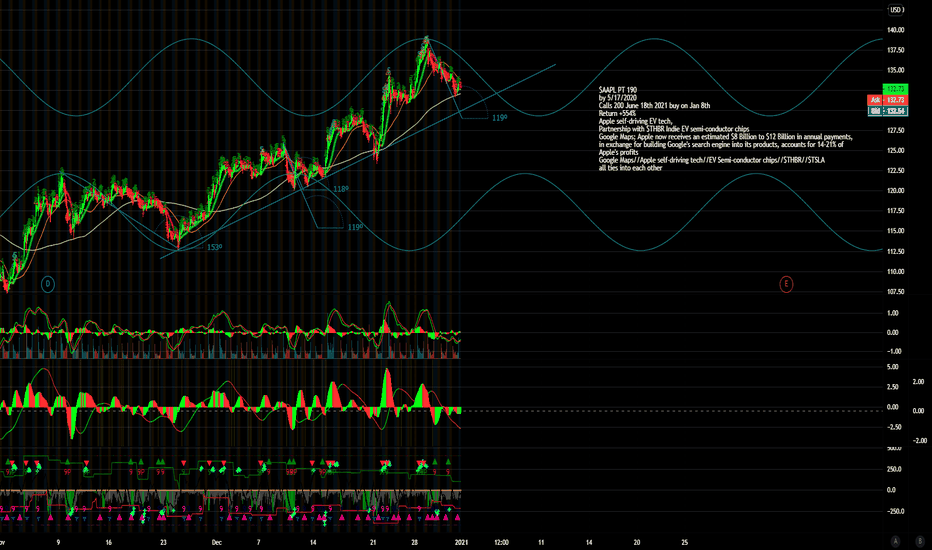This screenshot has height=550, width=932.
Task: Click the 120.00 price axis value
Action: pyautogui.click(x=896, y=191)
